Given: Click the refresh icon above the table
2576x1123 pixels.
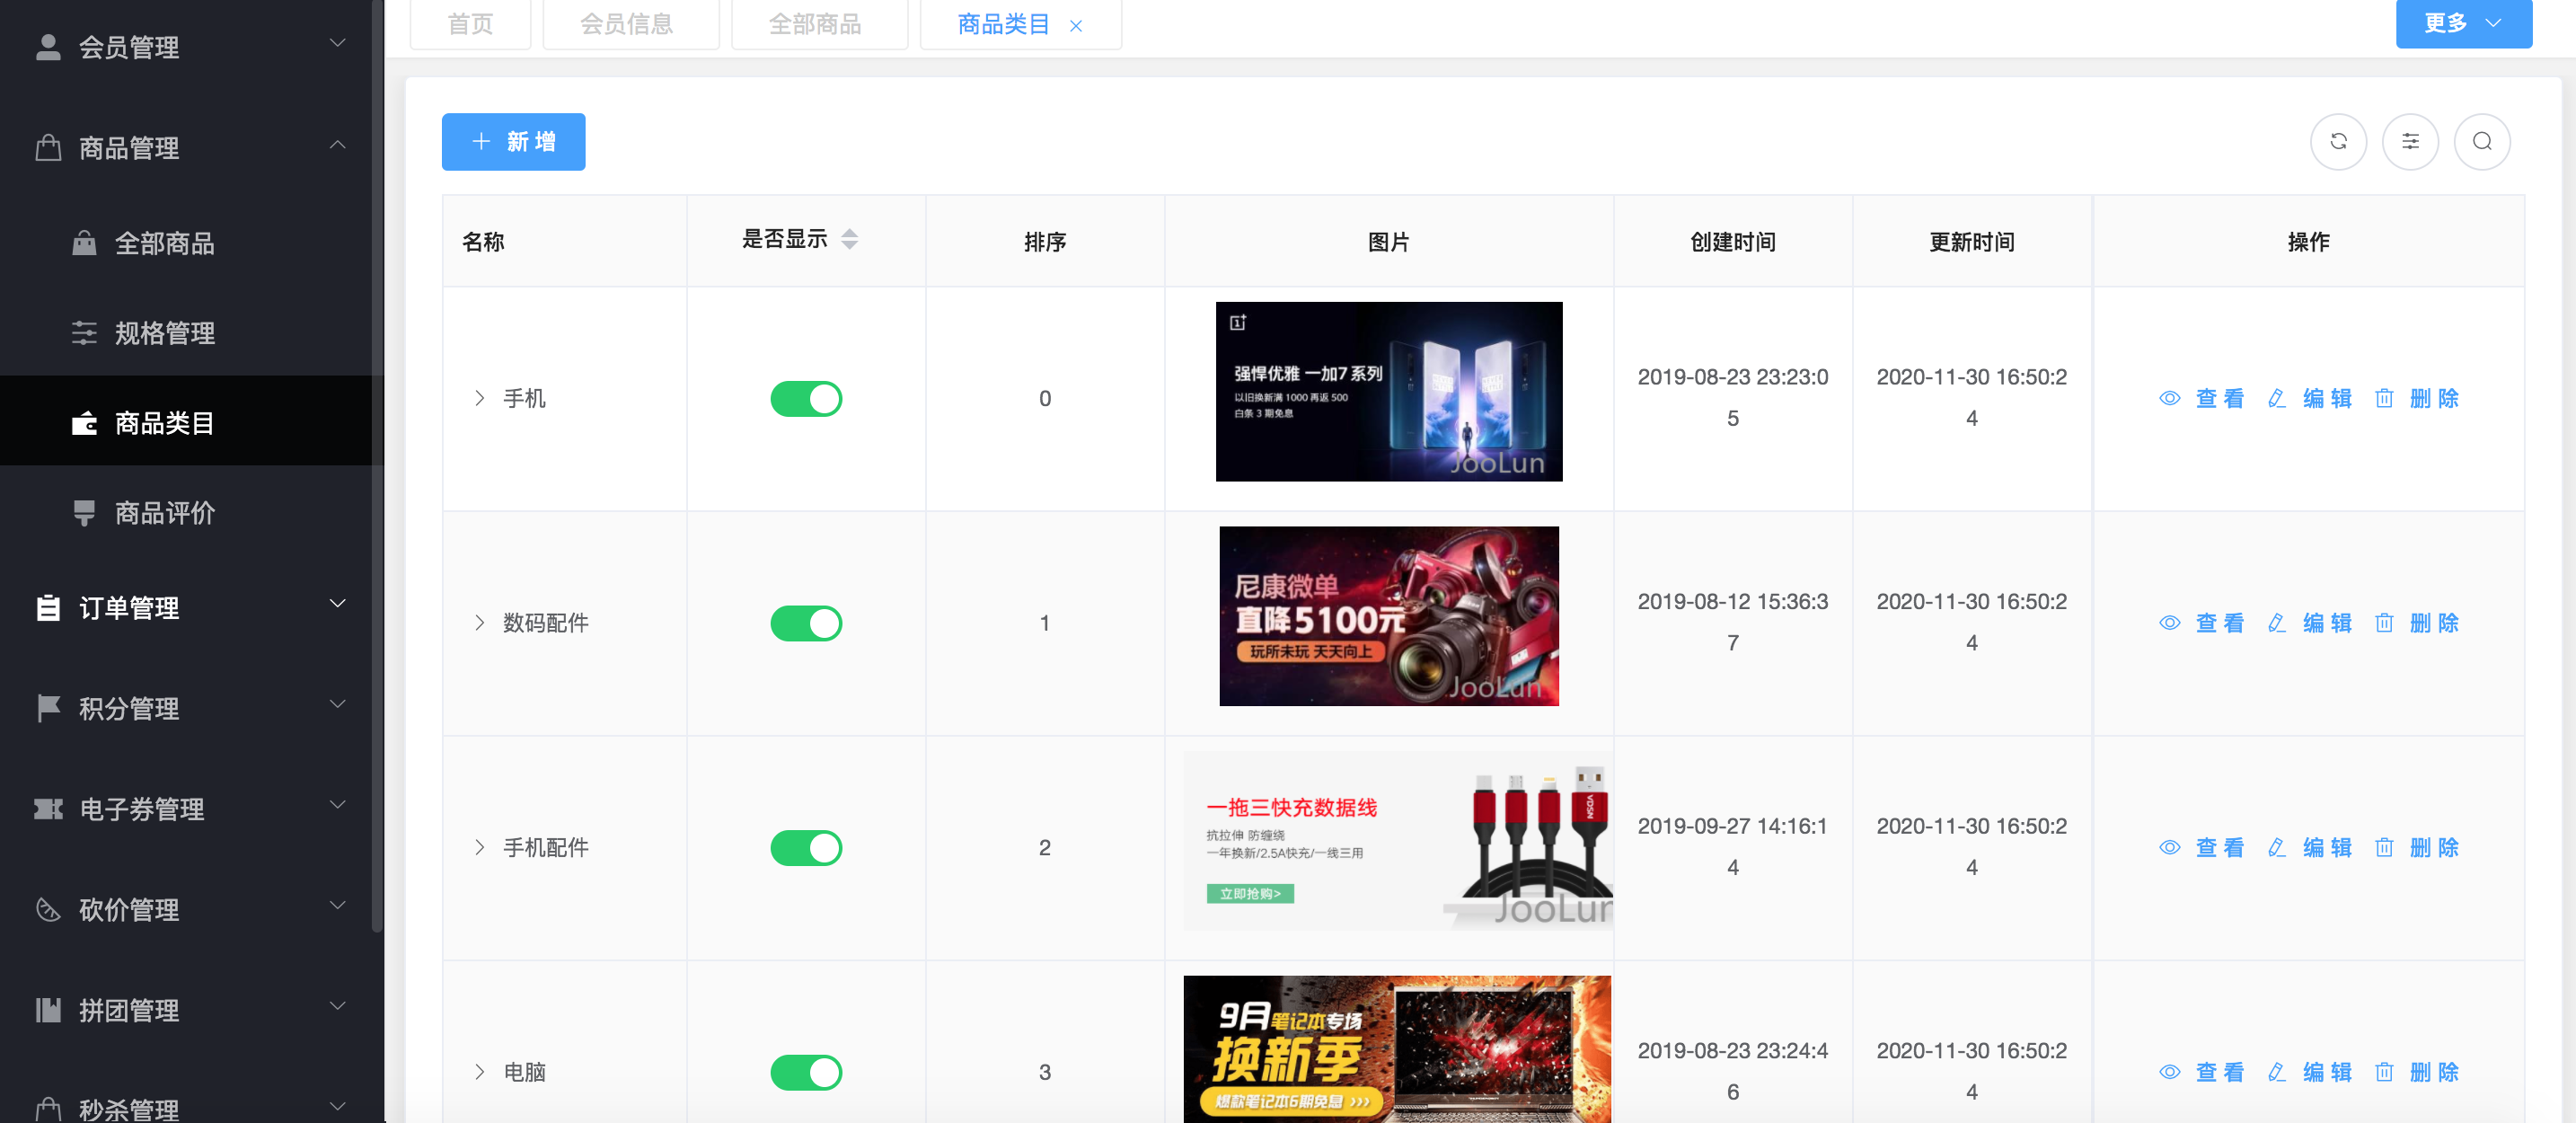Looking at the screenshot, I should 2338,142.
